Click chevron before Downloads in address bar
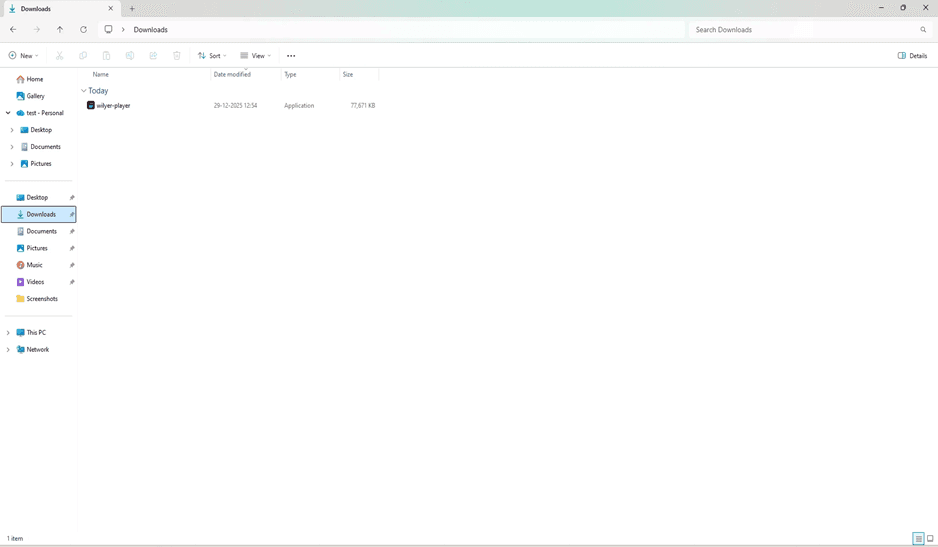The width and height of the screenshot is (938, 547). (123, 29)
